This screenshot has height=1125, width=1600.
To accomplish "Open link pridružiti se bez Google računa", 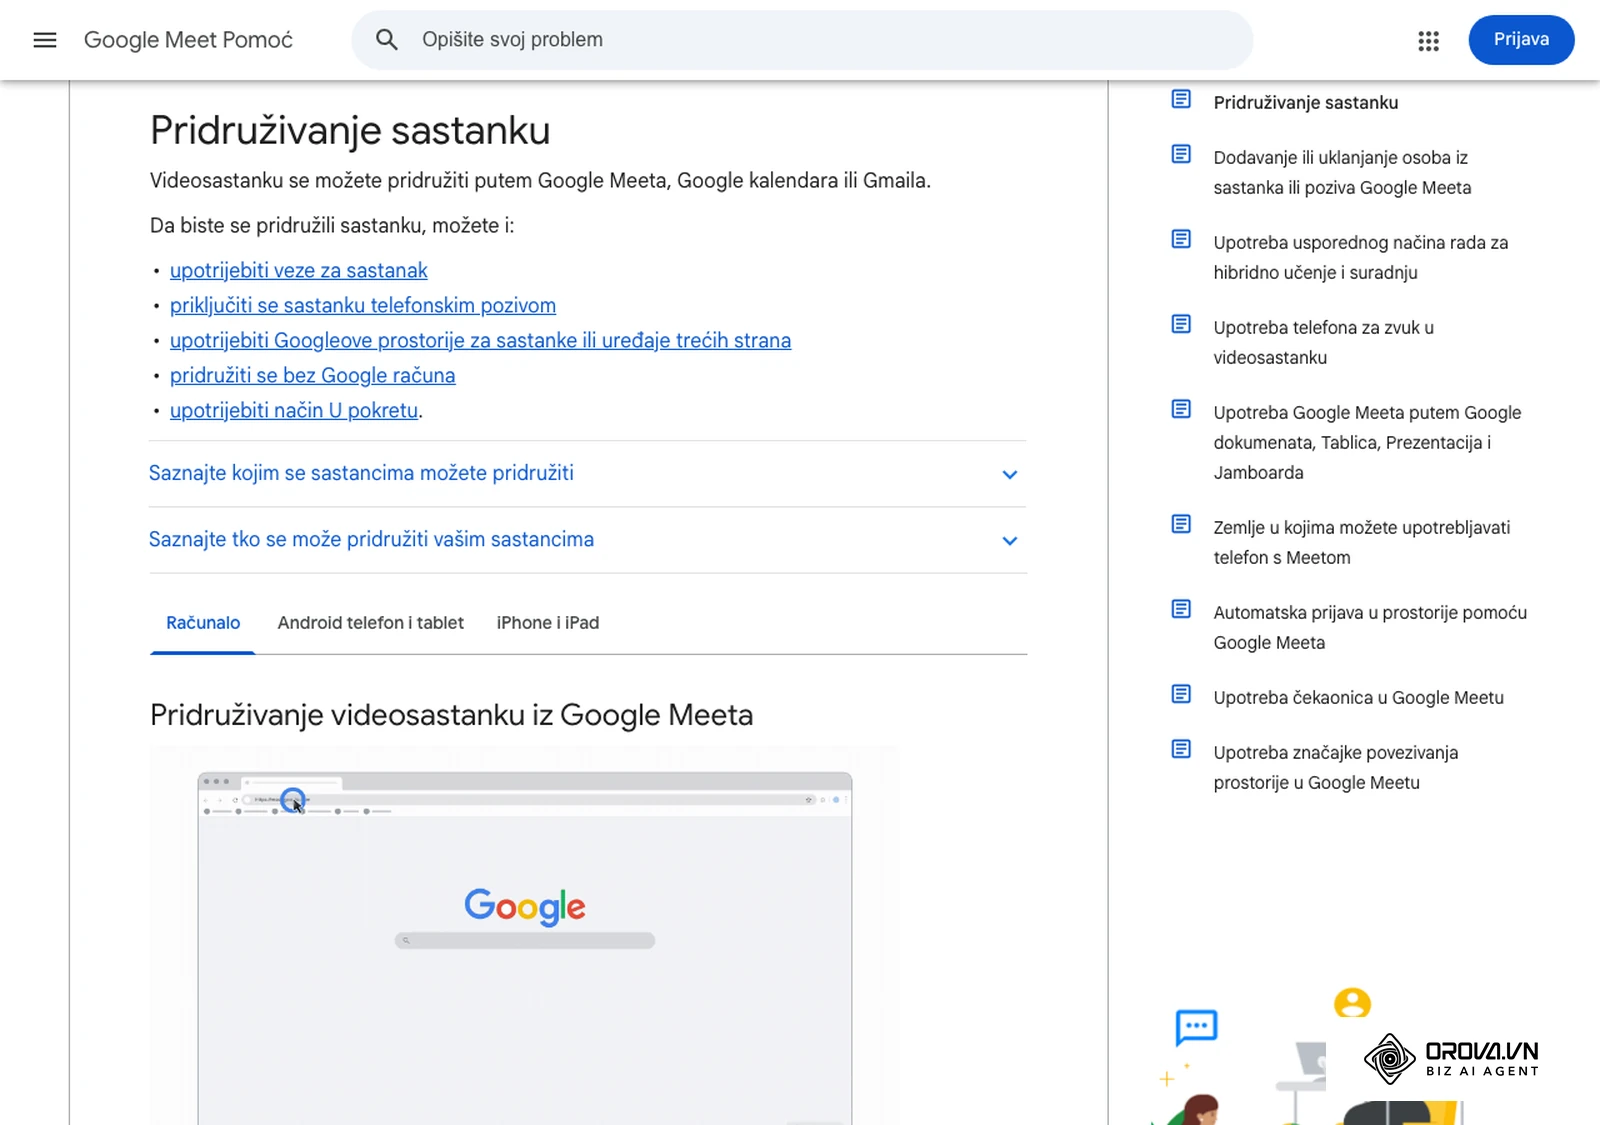I will (x=312, y=376).
